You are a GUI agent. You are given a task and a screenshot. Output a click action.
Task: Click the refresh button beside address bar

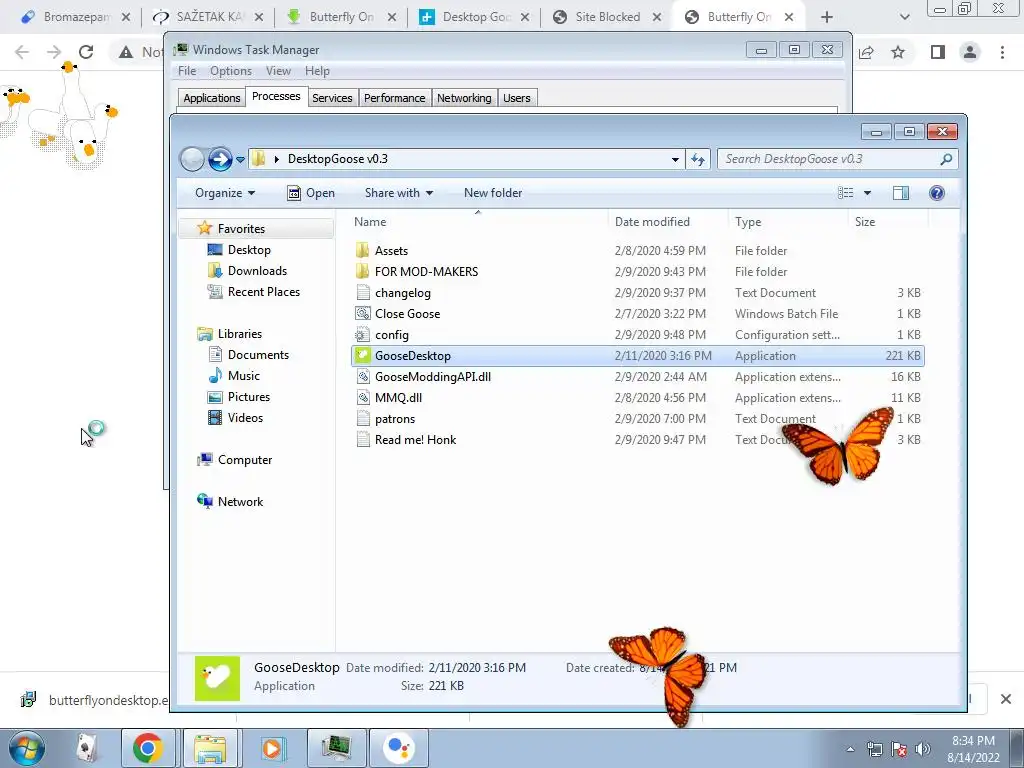(697, 159)
